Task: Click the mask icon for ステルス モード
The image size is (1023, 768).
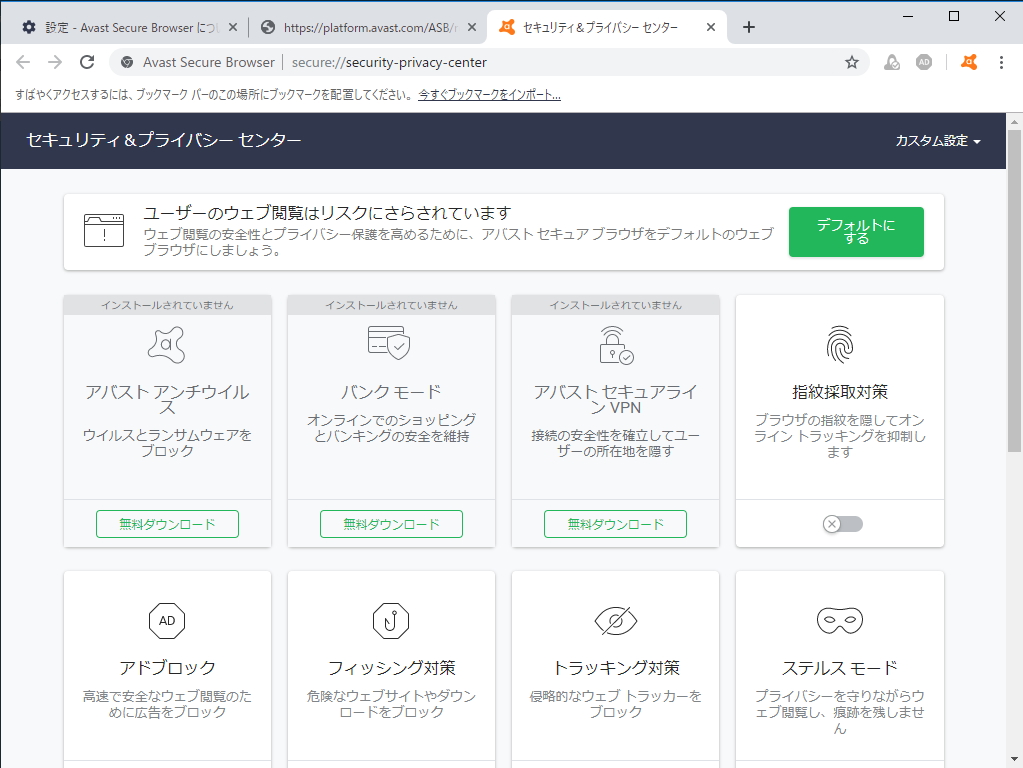Action: [838, 620]
